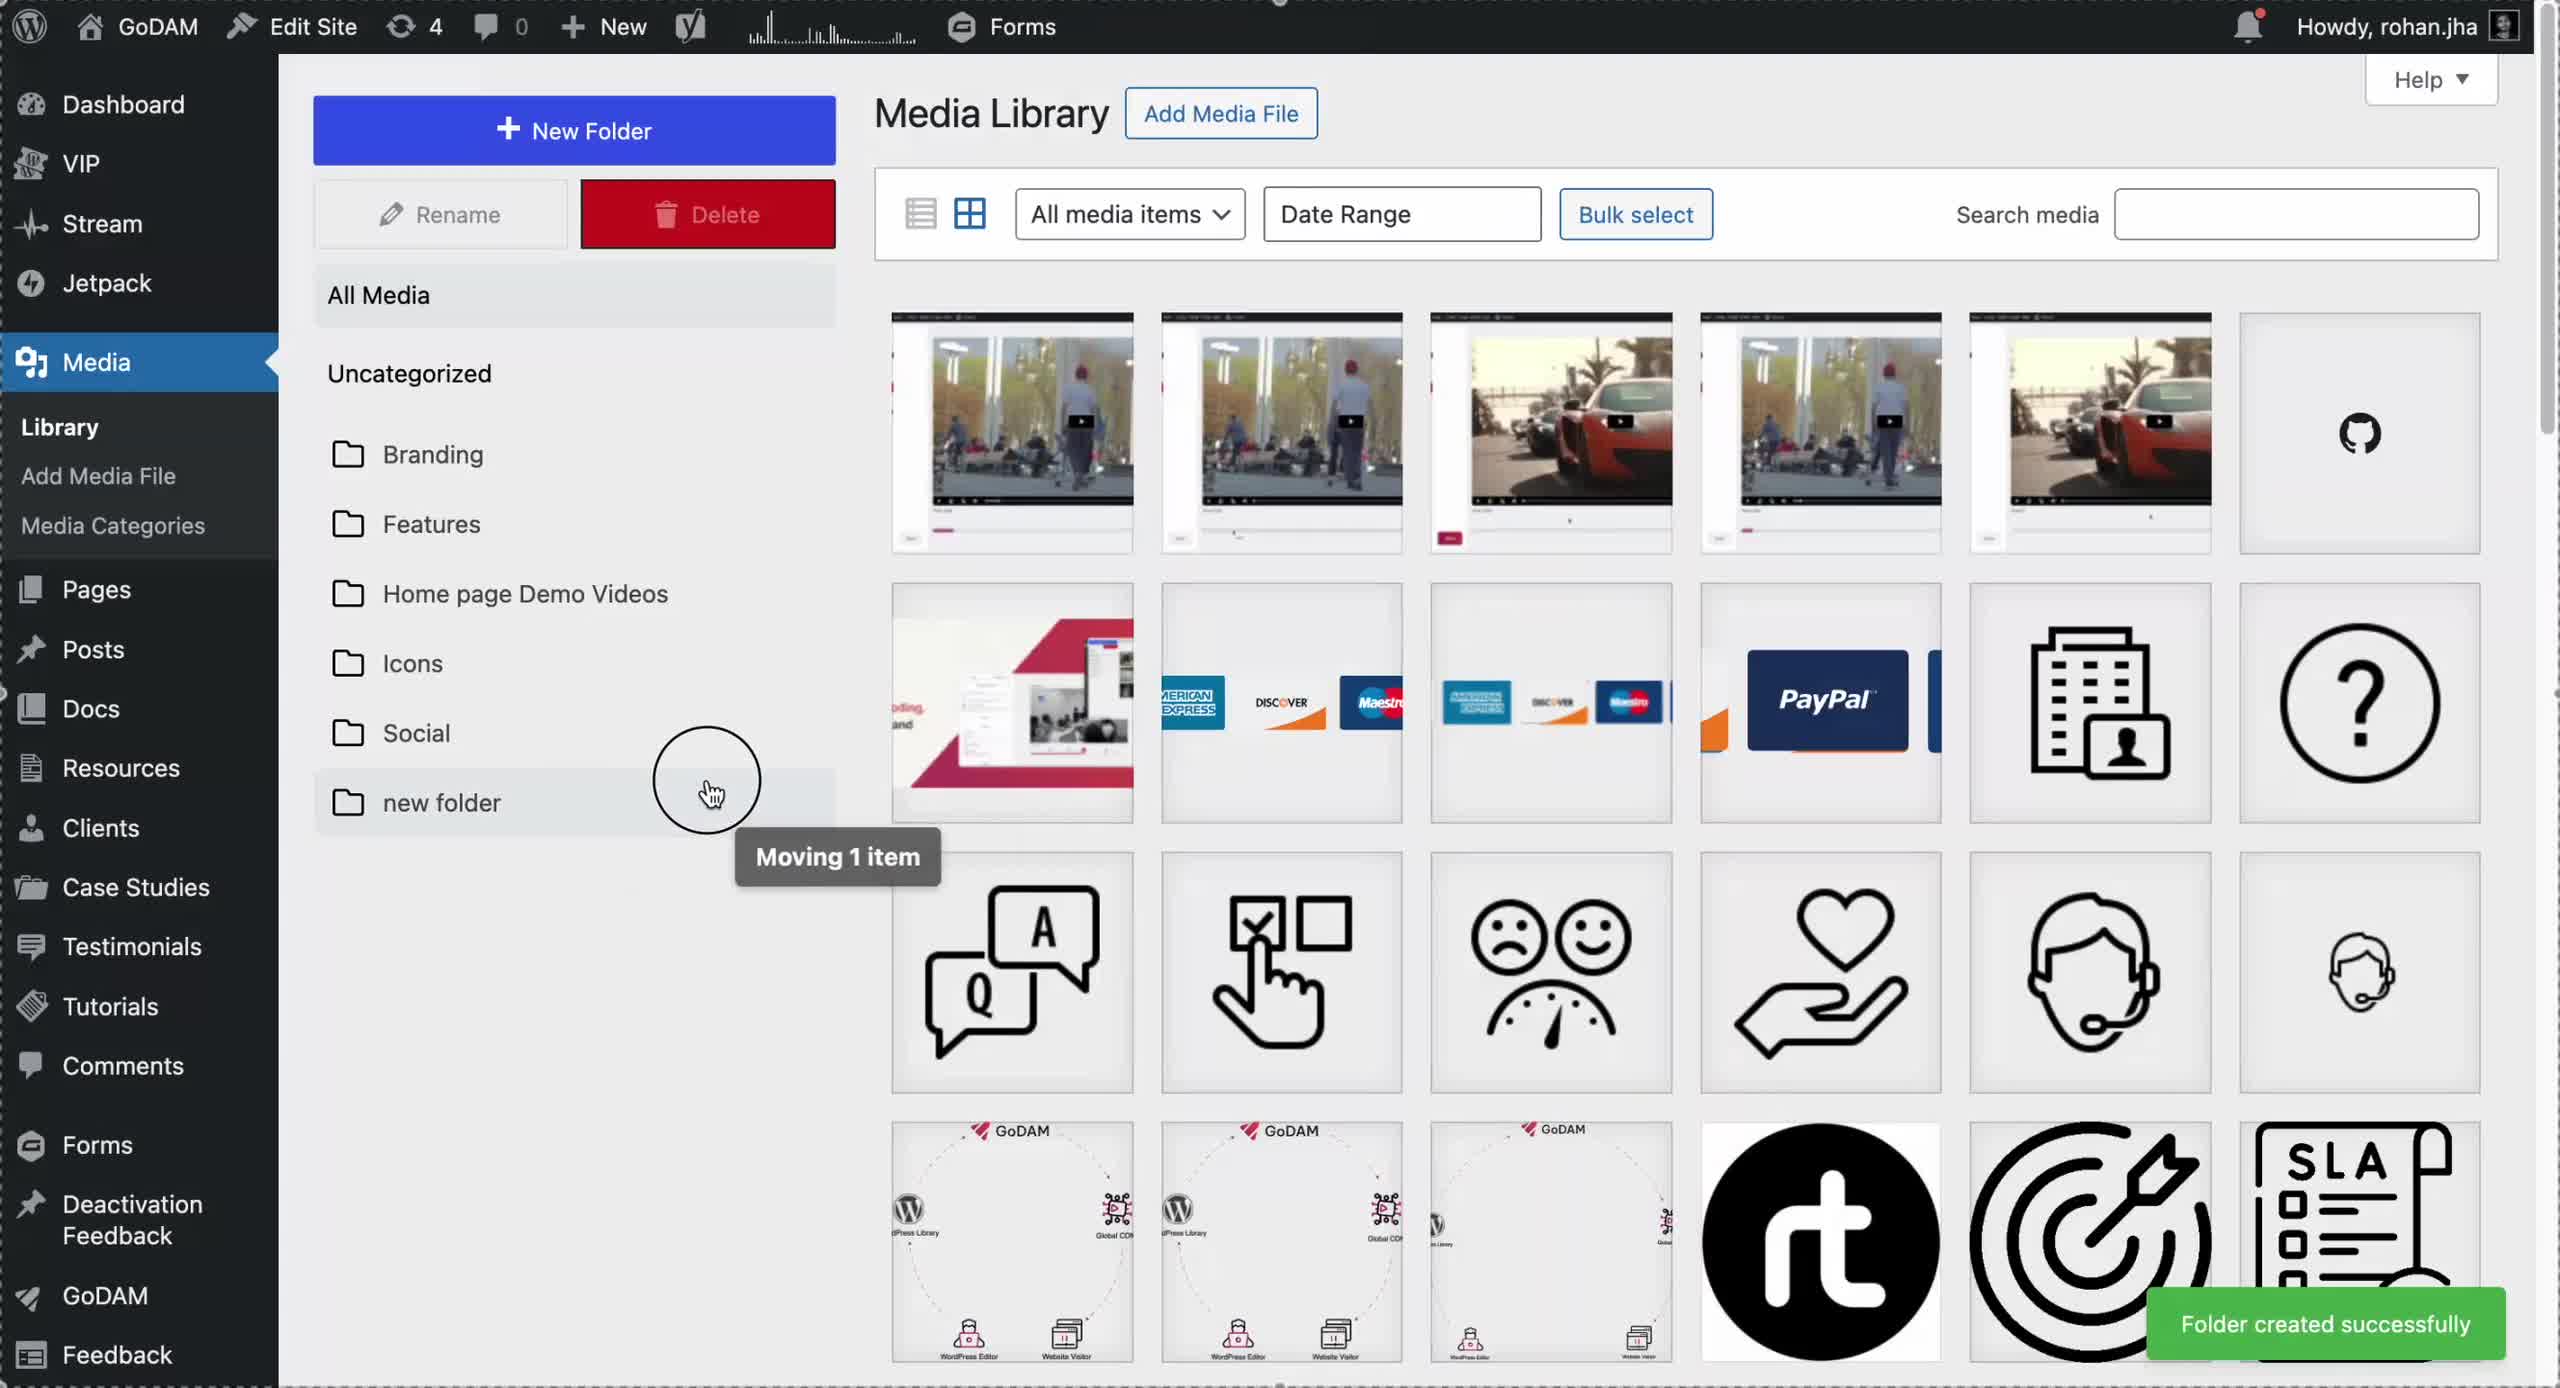
Task: Click the Yoast SEO icon in the toolbar
Action: 690,27
